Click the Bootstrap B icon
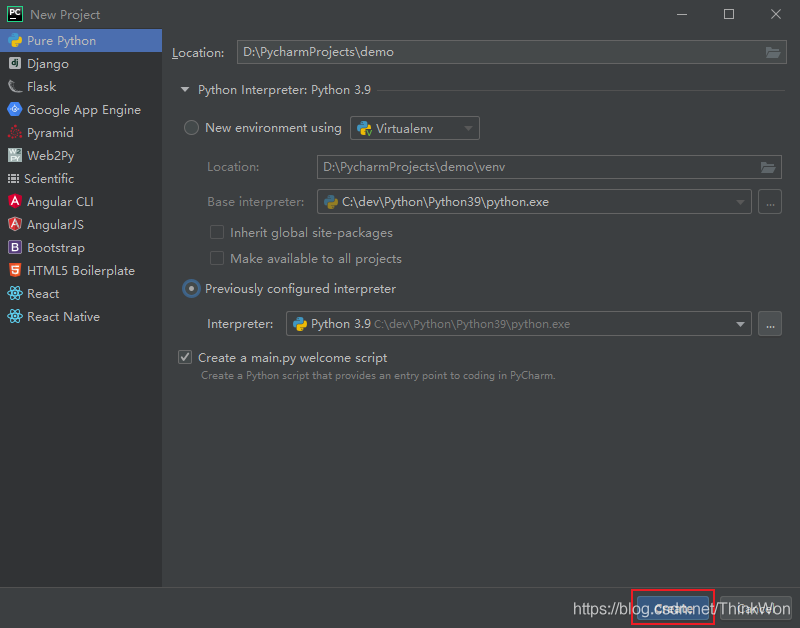800x628 pixels. [15, 247]
